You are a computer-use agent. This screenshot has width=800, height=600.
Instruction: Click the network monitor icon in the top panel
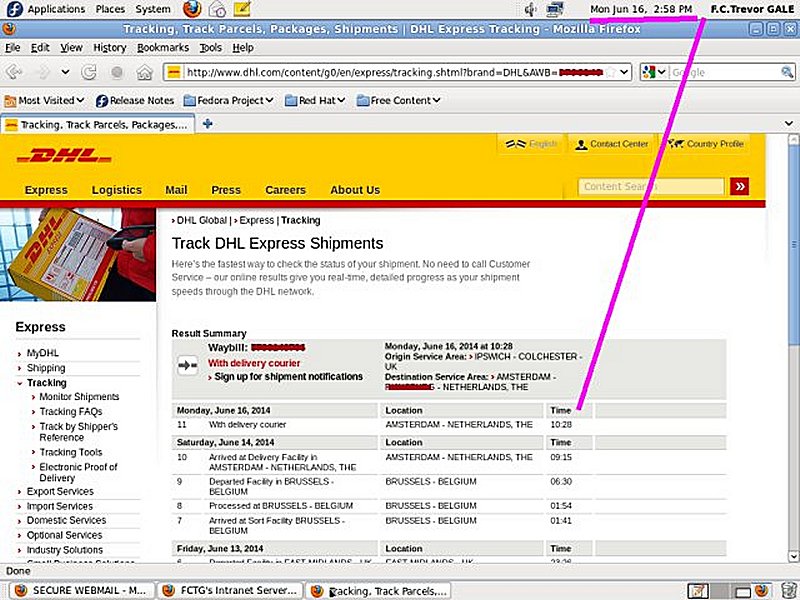click(555, 9)
